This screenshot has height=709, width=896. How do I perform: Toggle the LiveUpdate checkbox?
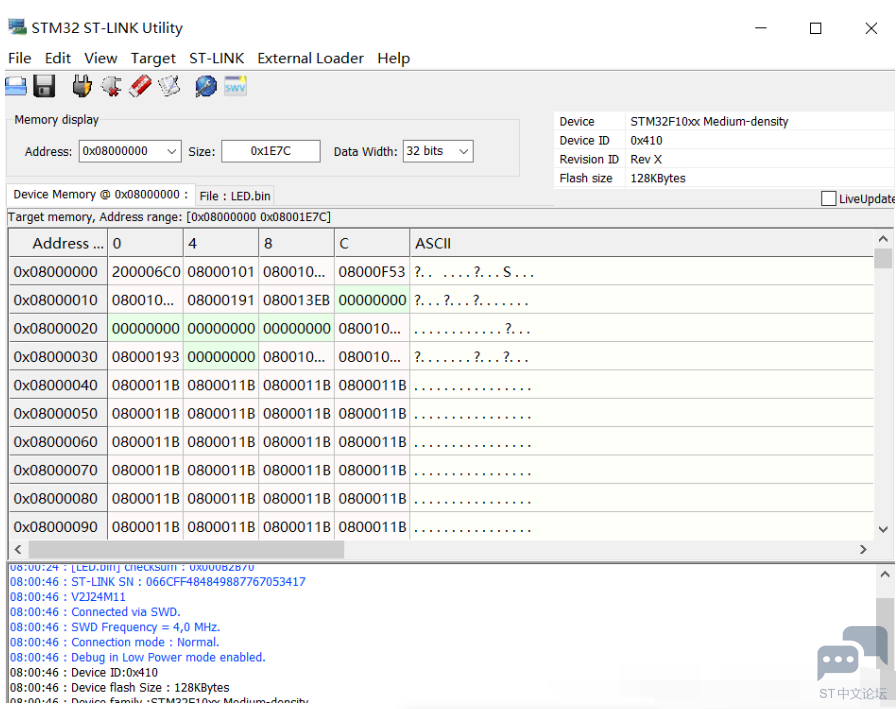coord(828,198)
